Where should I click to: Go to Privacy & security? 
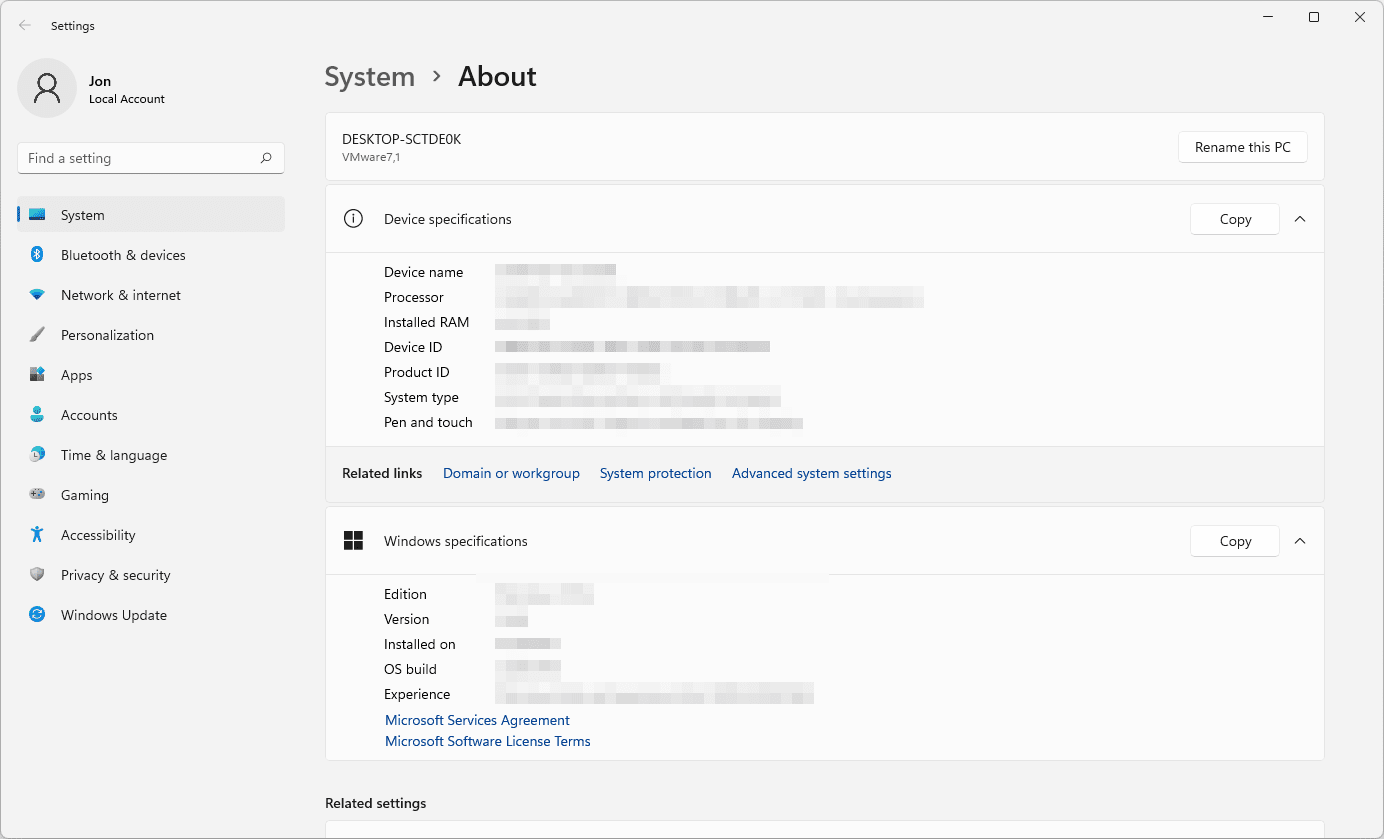tap(151, 575)
